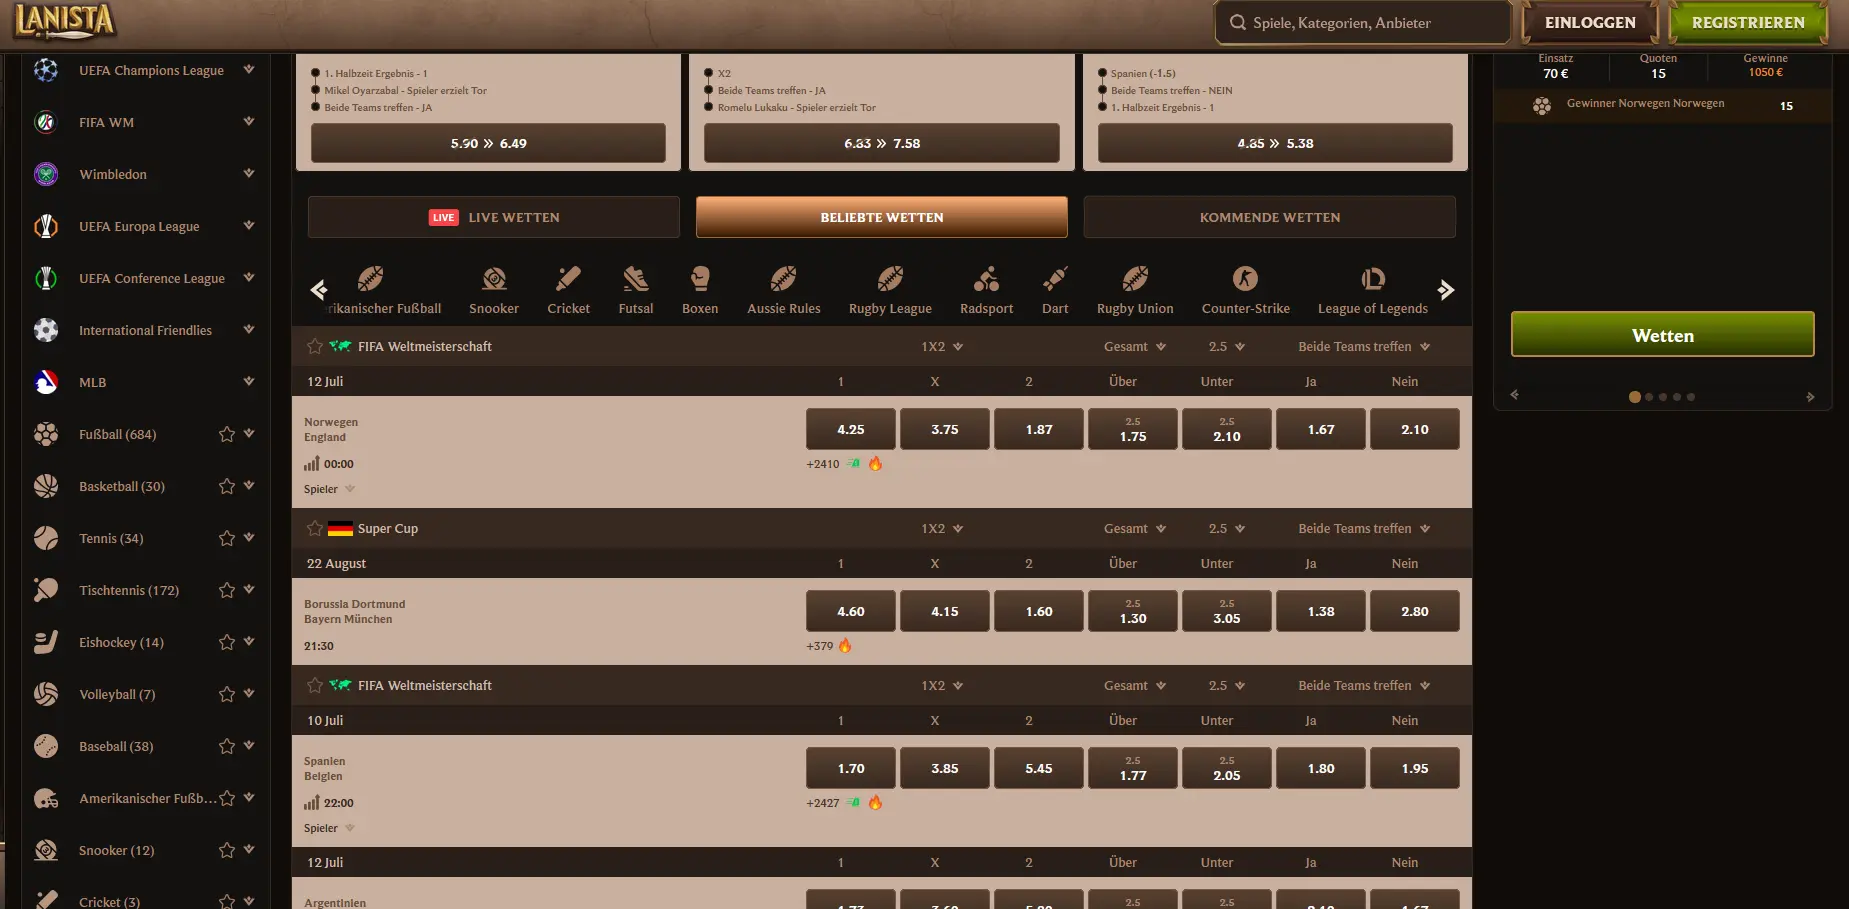
Task: Click the Einloggen button
Action: pos(1590,22)
